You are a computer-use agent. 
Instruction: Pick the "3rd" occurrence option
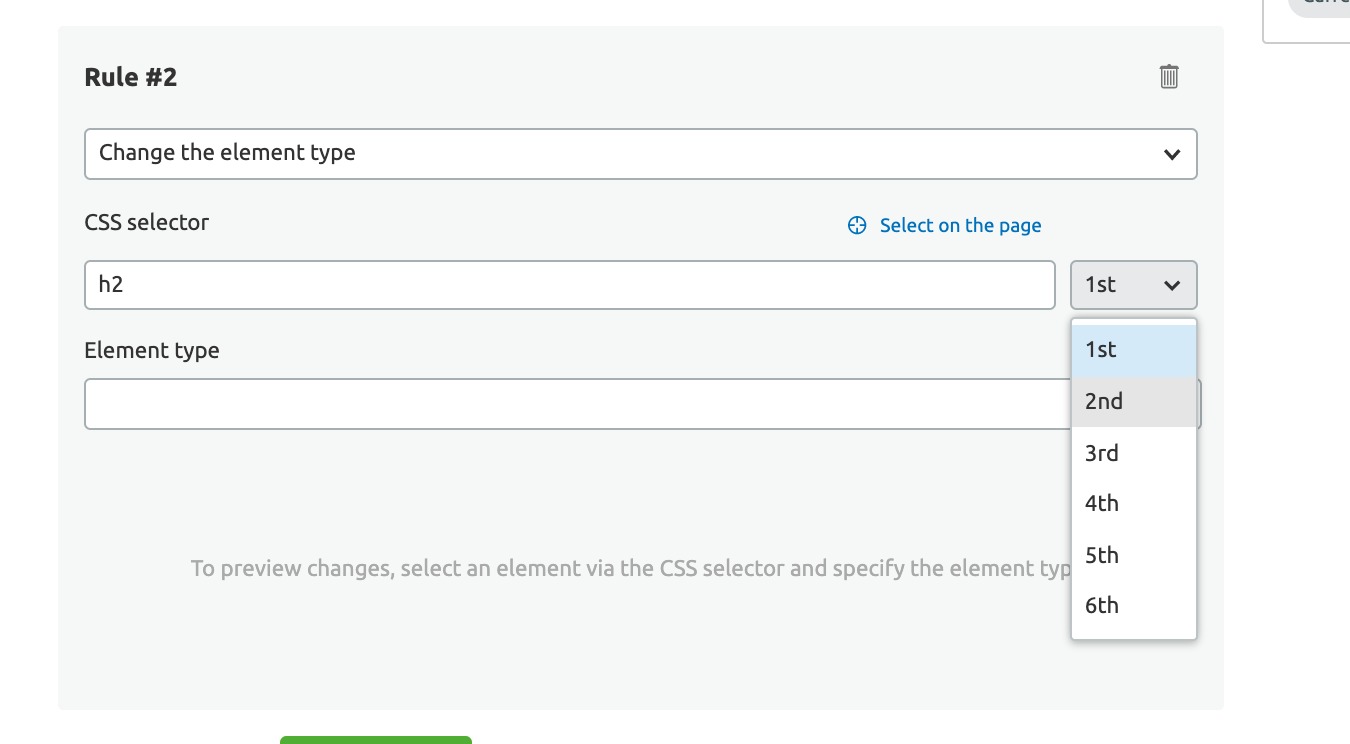tap(1133, 453)
